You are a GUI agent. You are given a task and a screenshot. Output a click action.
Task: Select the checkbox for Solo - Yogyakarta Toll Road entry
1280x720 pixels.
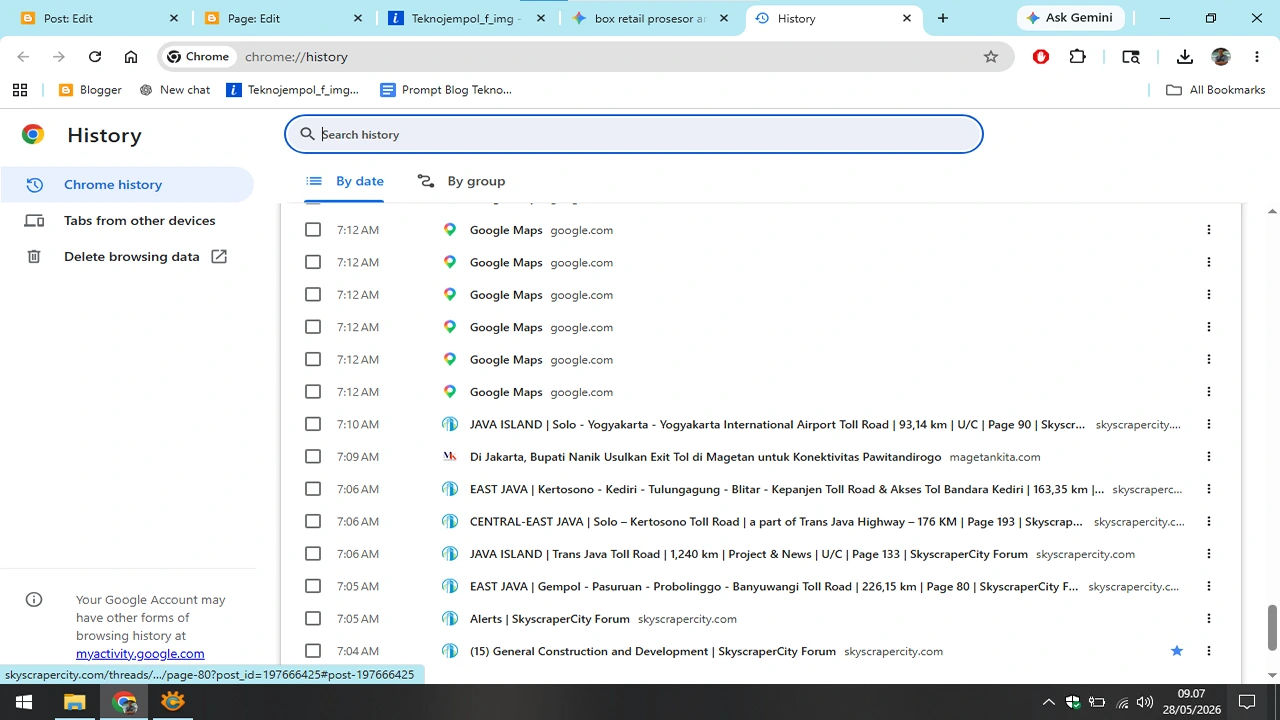[x=313, y=424]
